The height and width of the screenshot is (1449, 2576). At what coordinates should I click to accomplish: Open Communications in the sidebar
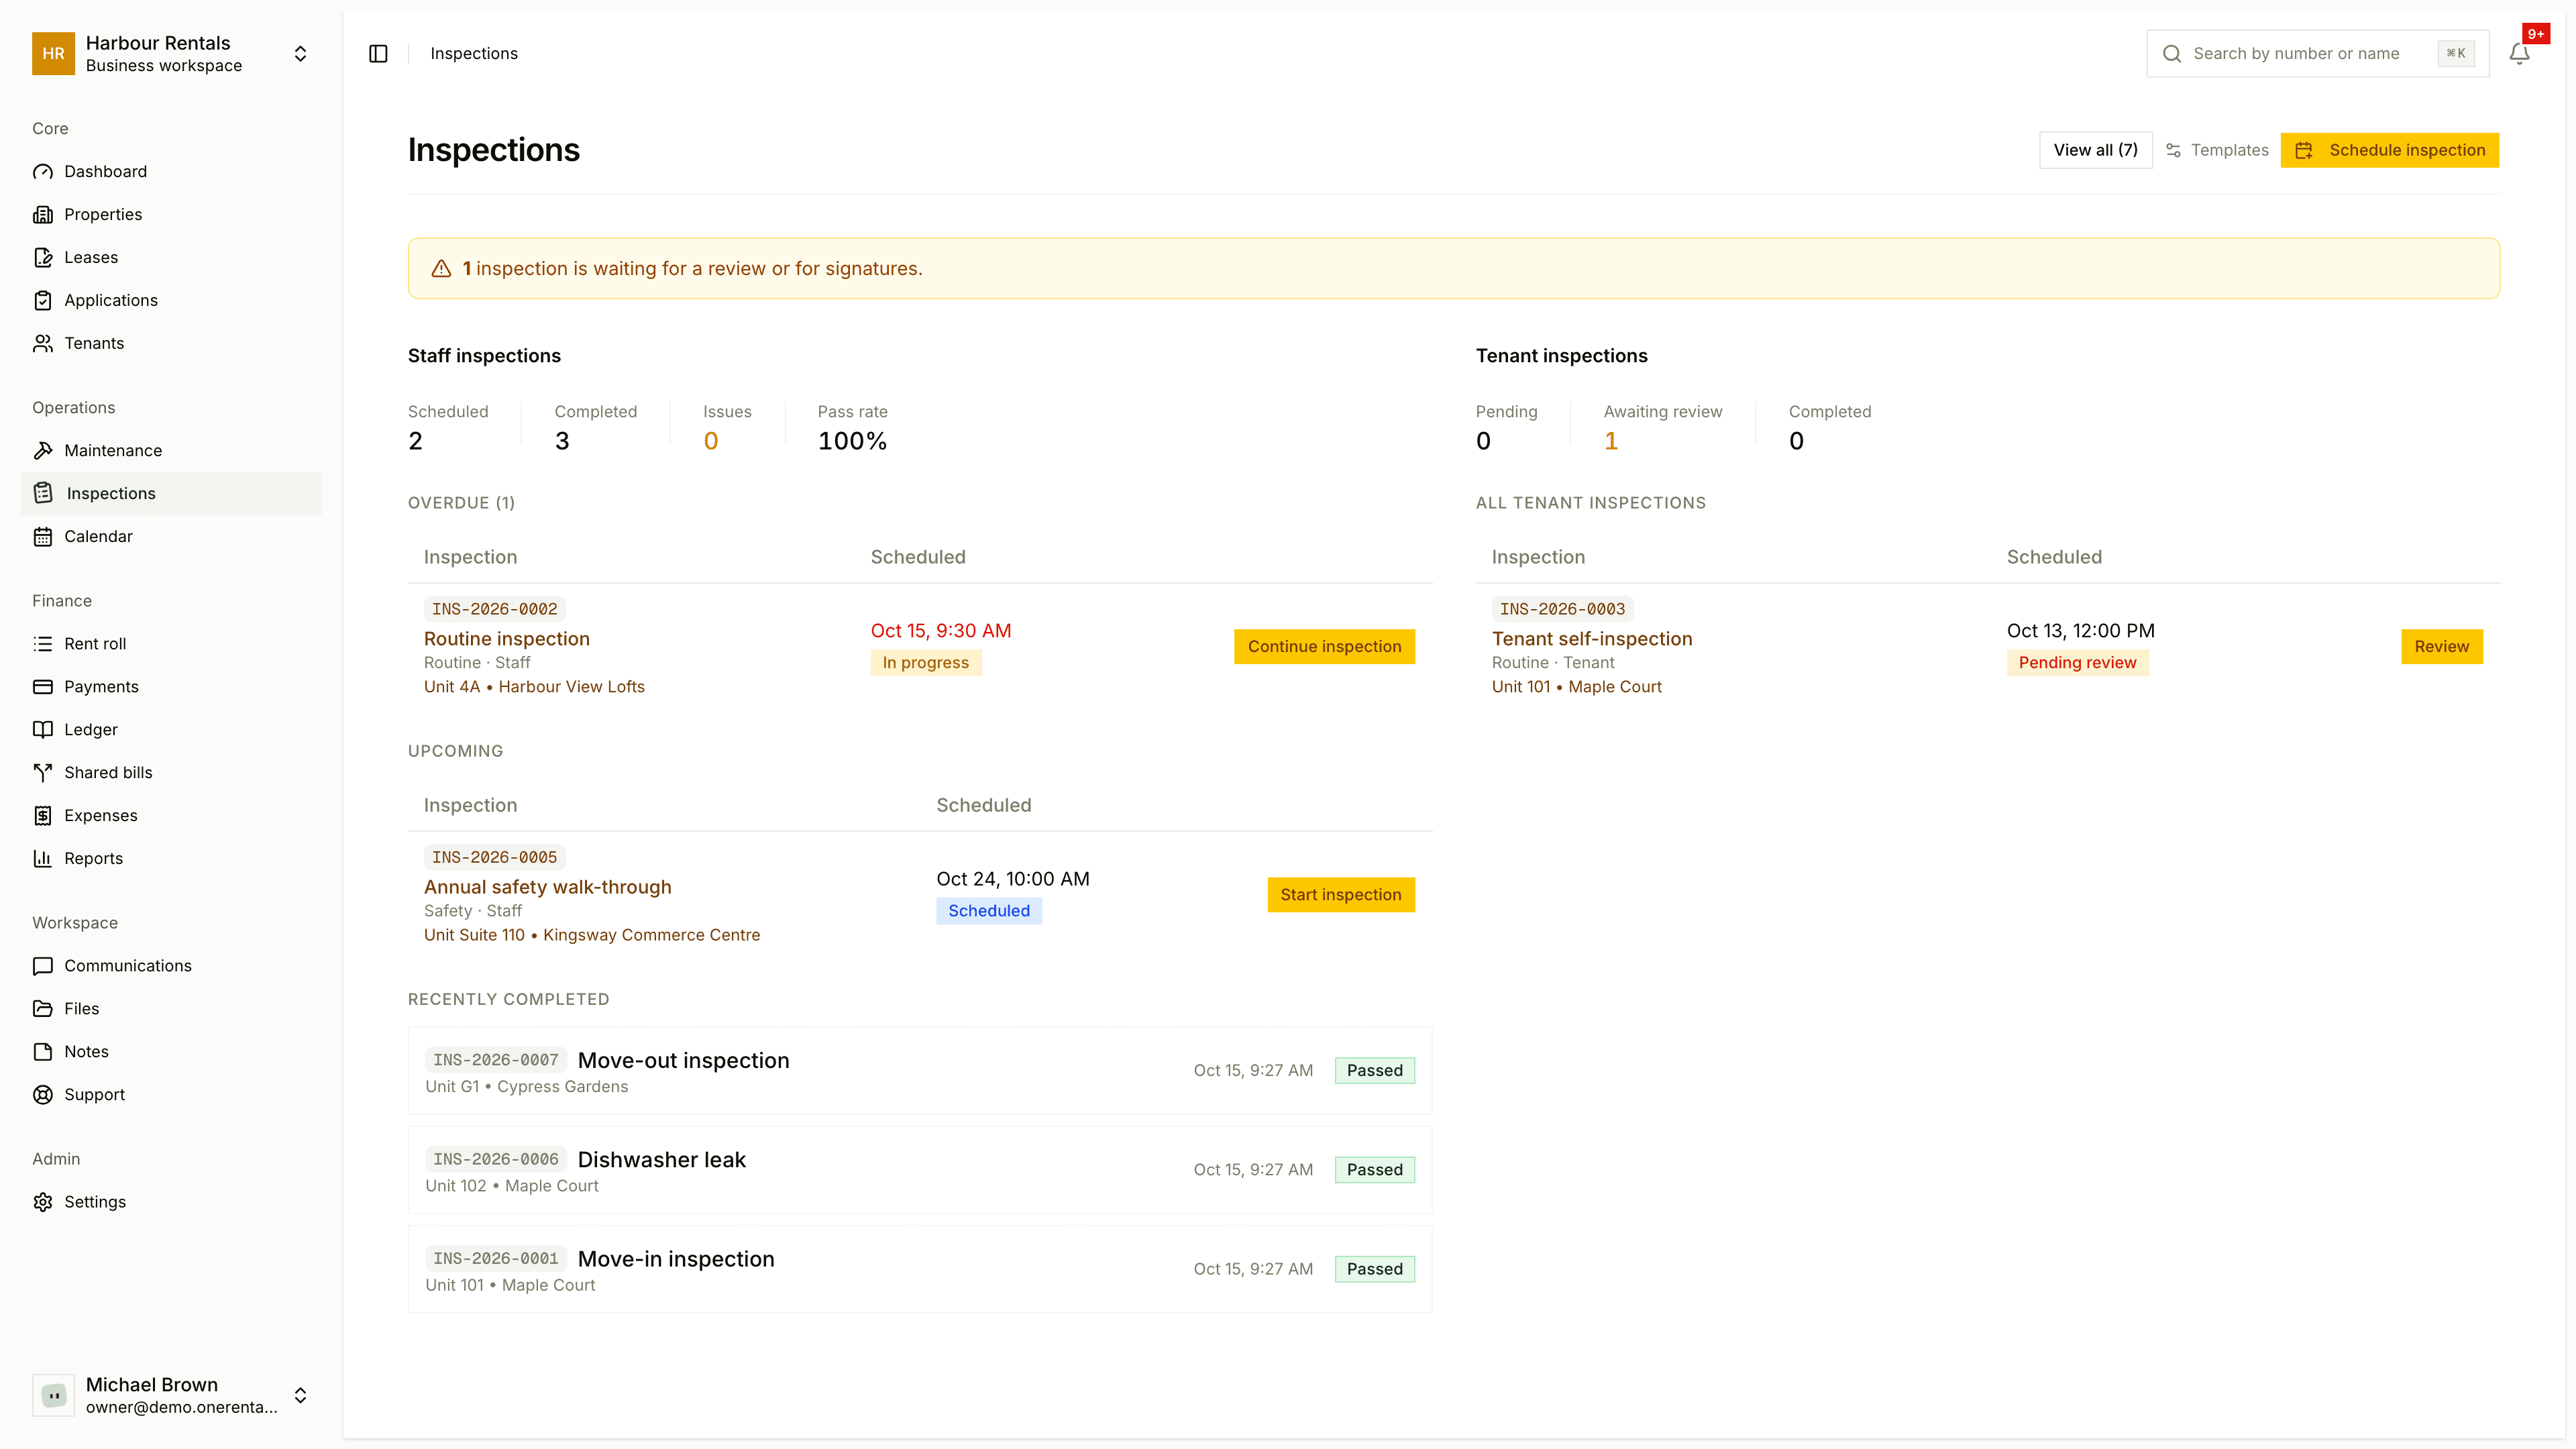[172, 966]
